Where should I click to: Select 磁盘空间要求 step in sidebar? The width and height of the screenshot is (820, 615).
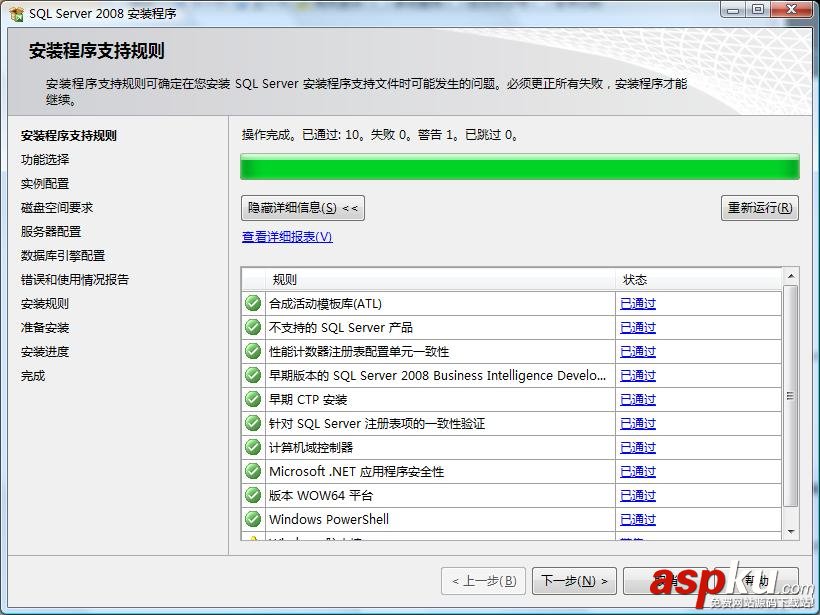point(57,208)
